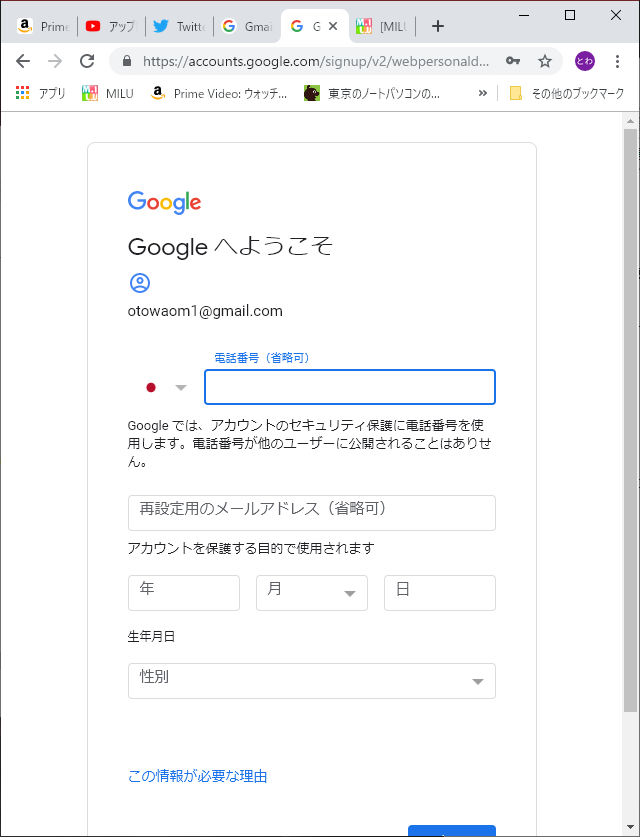Screen dimensions: 640x837
Task: Click the 年 birth year field
Action: click(184, 593)
